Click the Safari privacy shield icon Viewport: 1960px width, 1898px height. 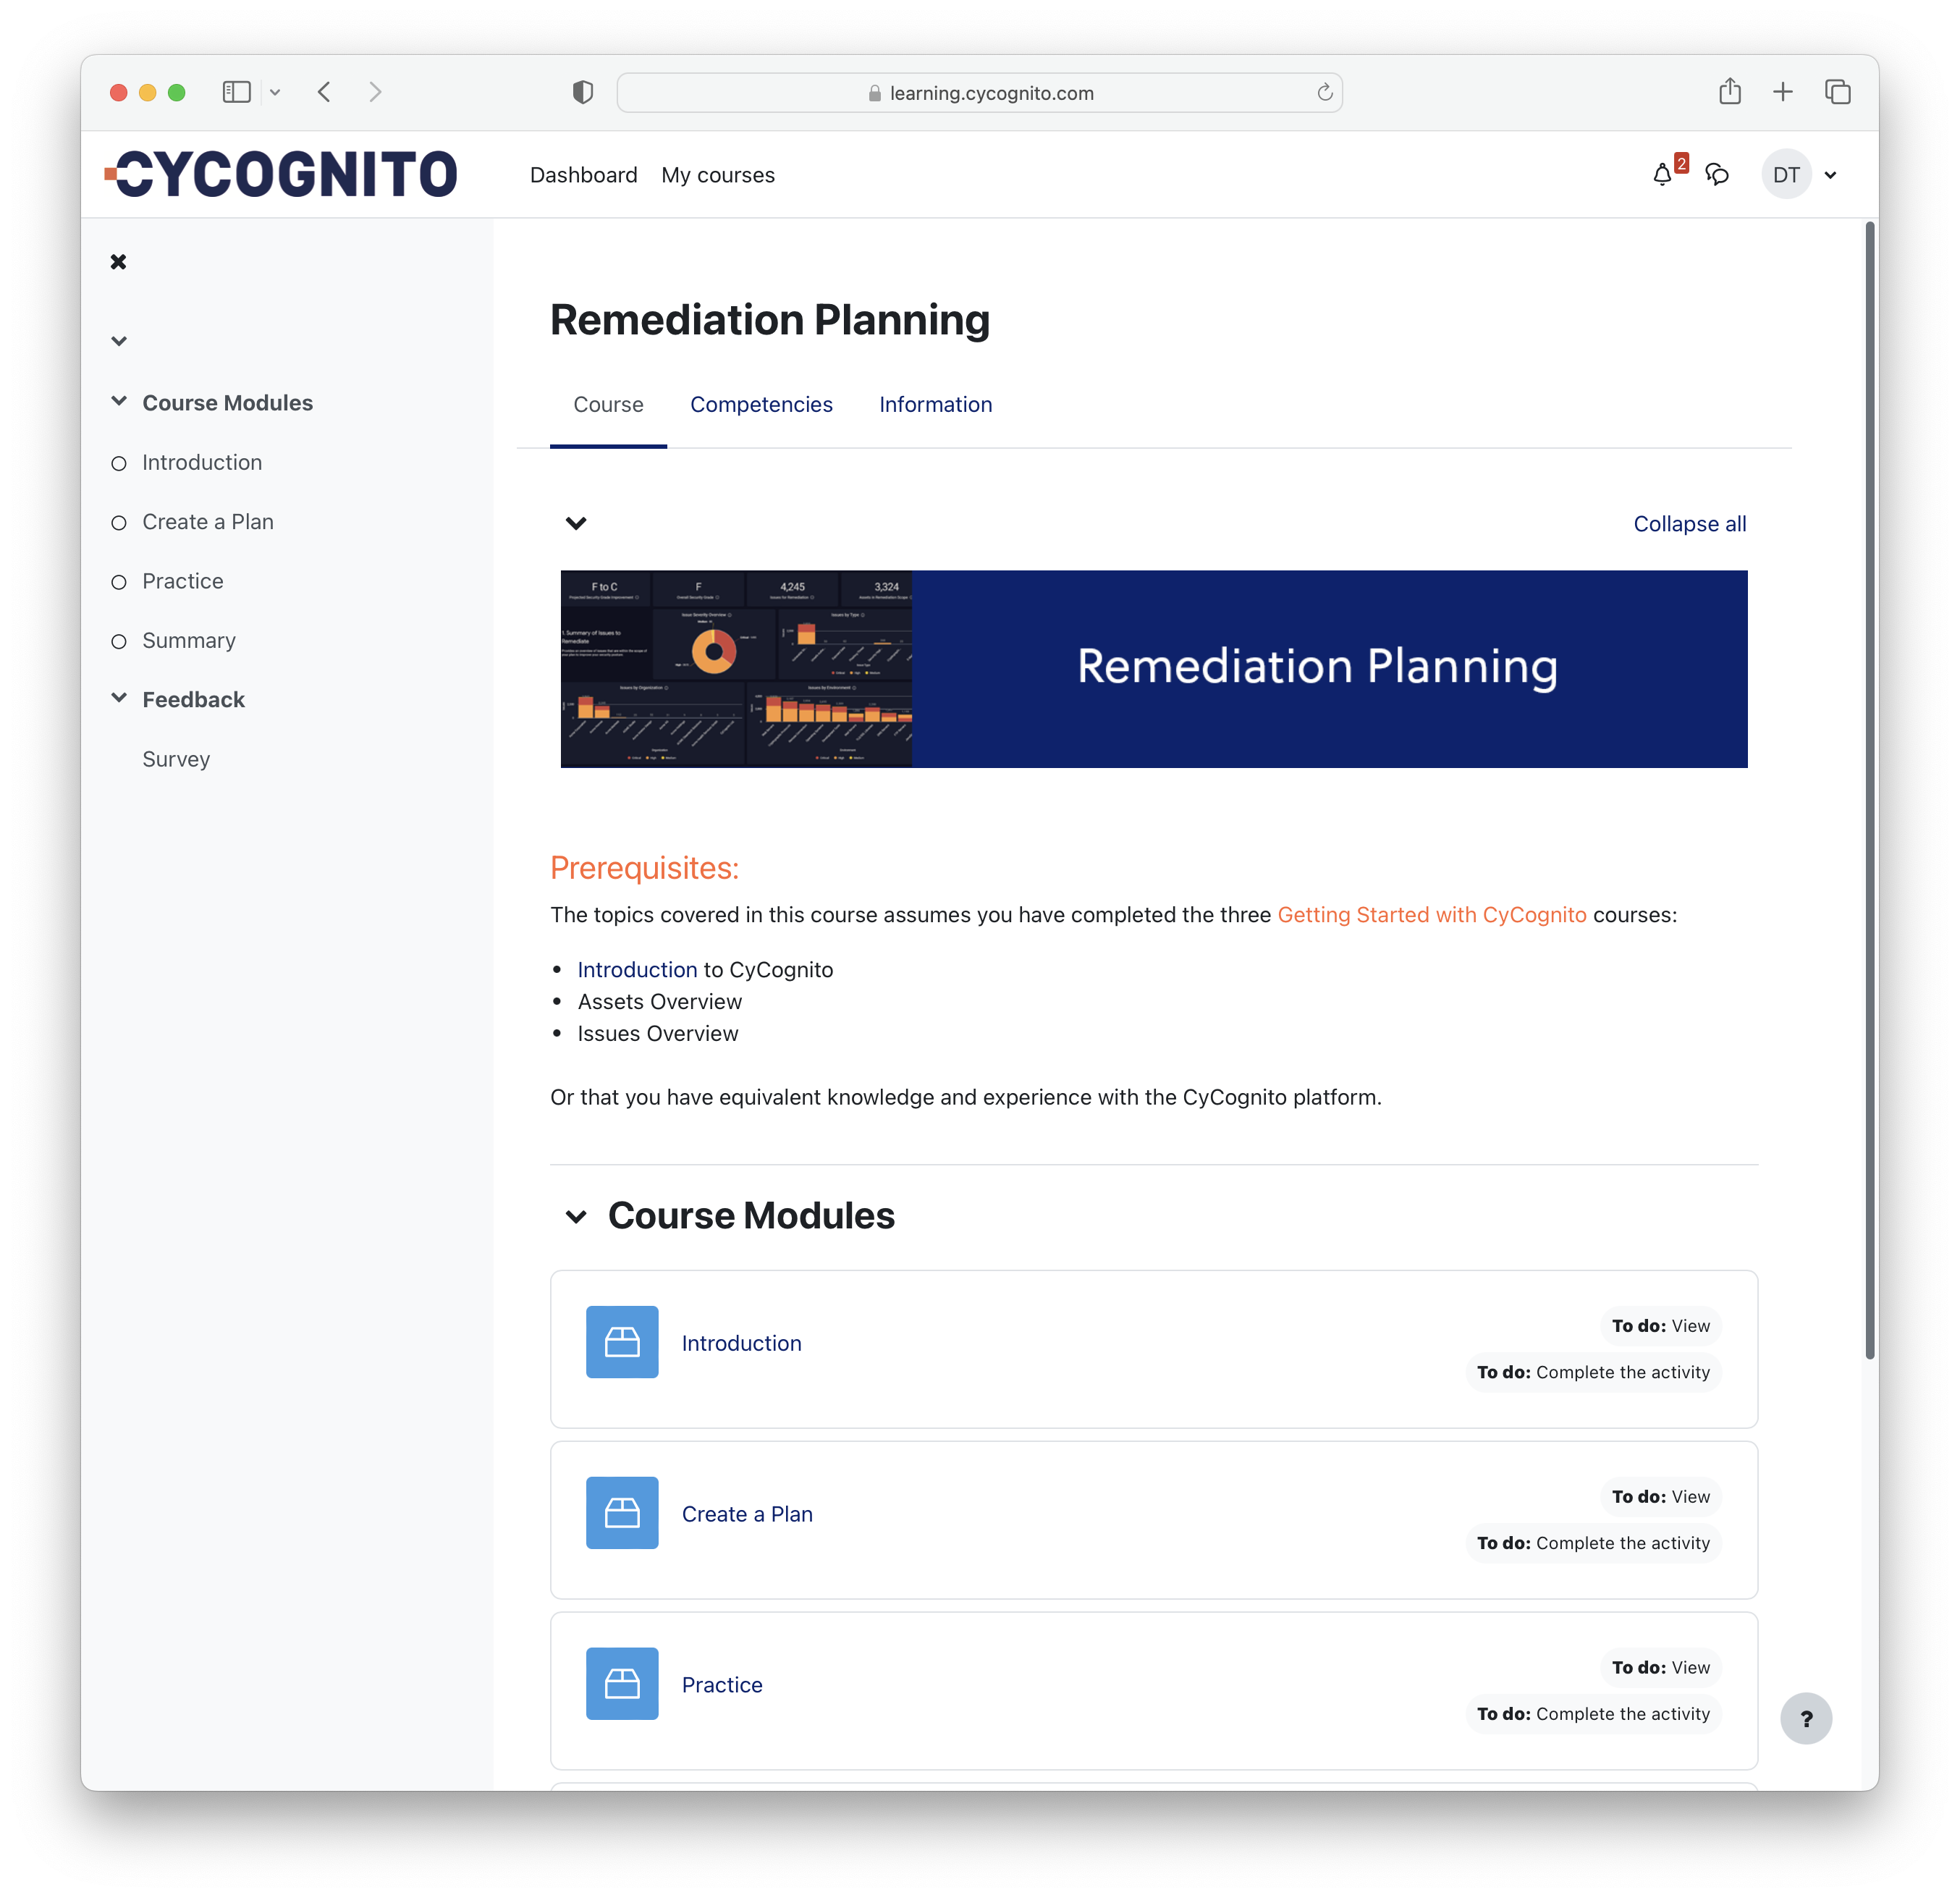point(583,92)
